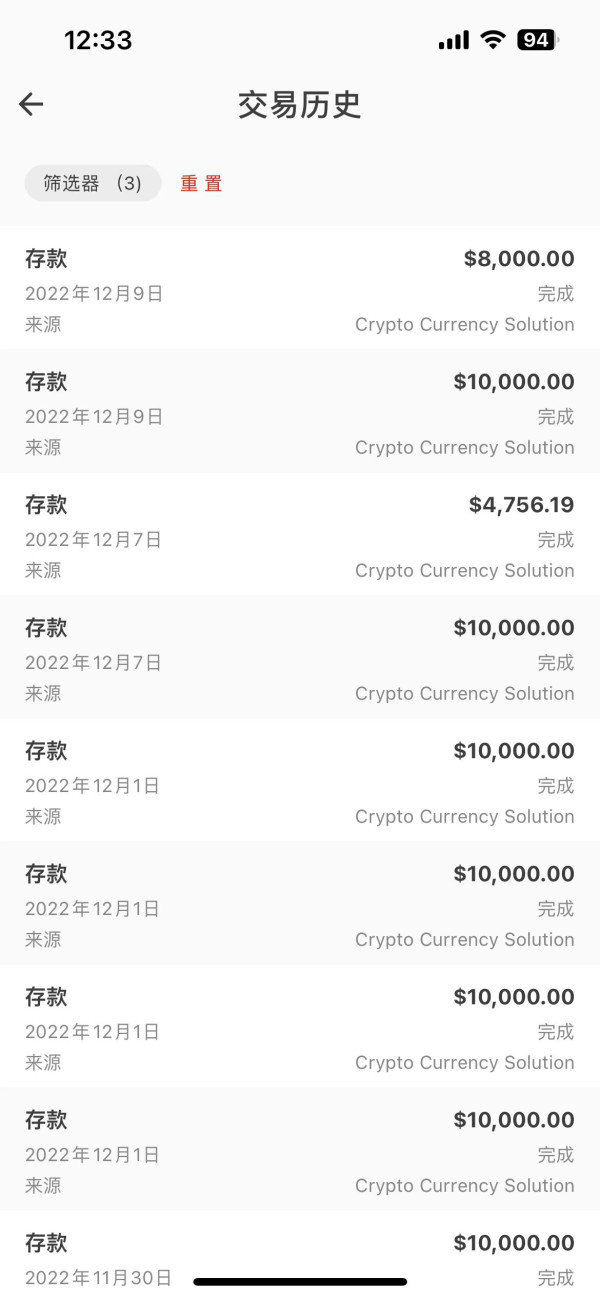Viewport: 600px width, 1298px height.
Task: Open the filter chip 筛选器 (3)
Action: 93,183
